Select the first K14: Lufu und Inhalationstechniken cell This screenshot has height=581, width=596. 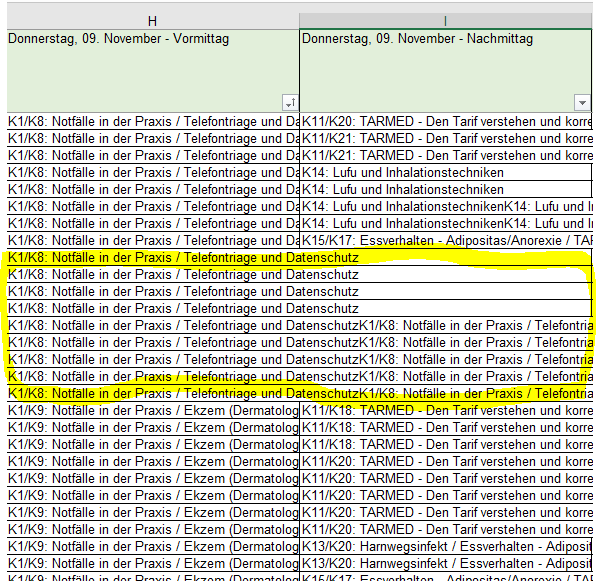tap(445, 173)
